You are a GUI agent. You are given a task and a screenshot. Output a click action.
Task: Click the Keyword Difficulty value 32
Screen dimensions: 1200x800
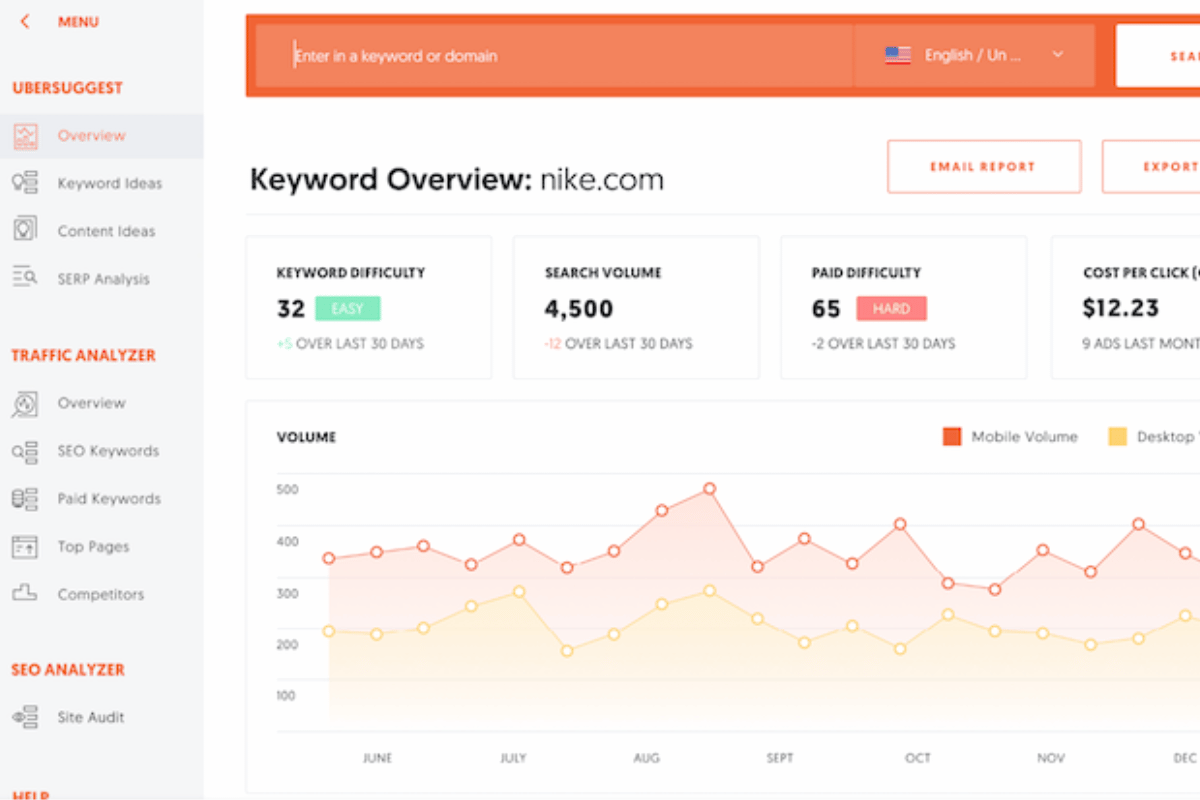[x=290, y=309]
